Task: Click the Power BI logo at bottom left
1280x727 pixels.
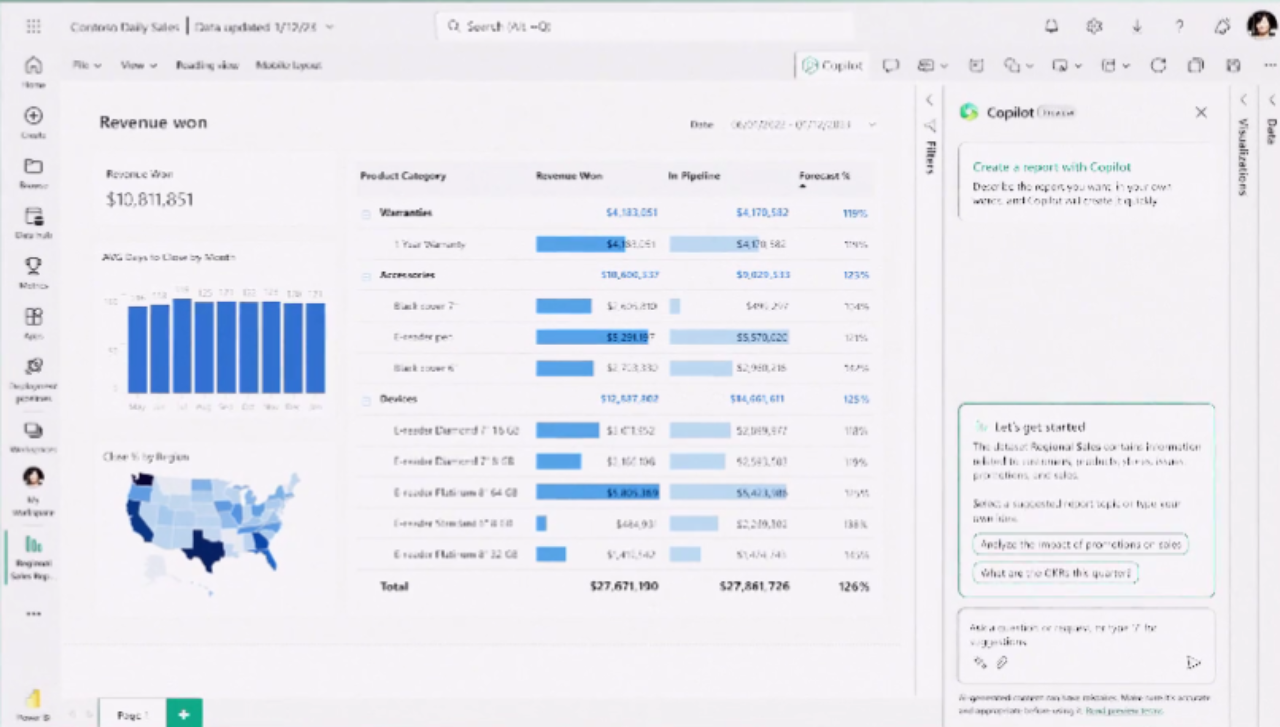Action: (x=33, y=702)
